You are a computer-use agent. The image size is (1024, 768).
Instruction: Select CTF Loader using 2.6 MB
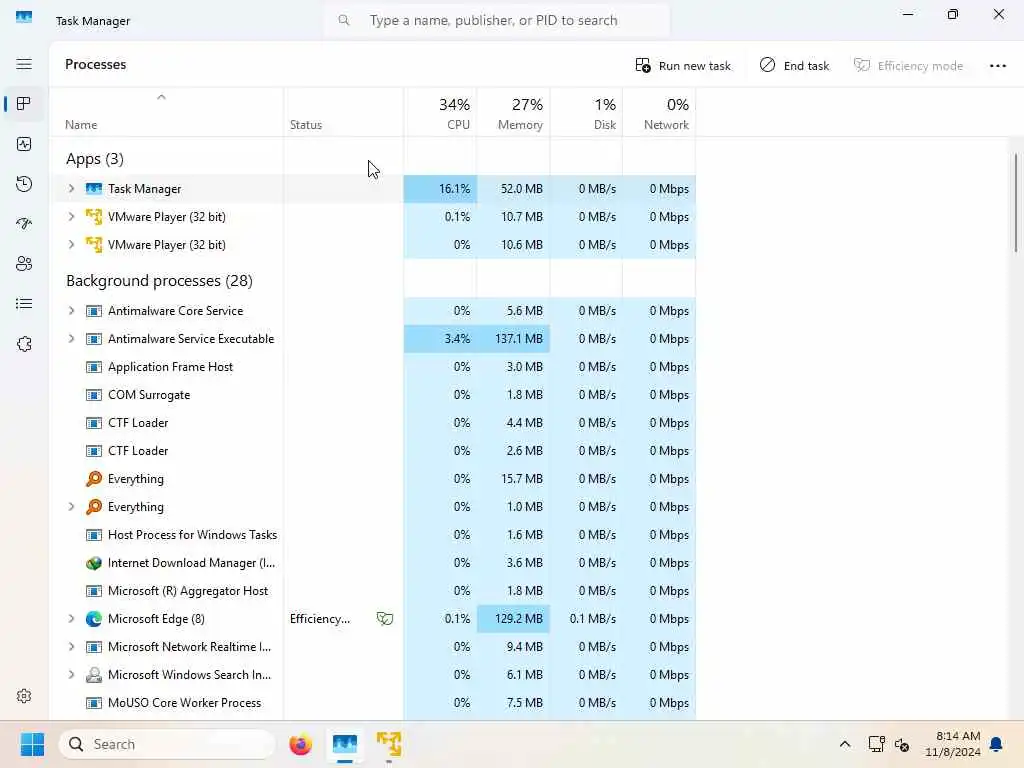[372, 451]
